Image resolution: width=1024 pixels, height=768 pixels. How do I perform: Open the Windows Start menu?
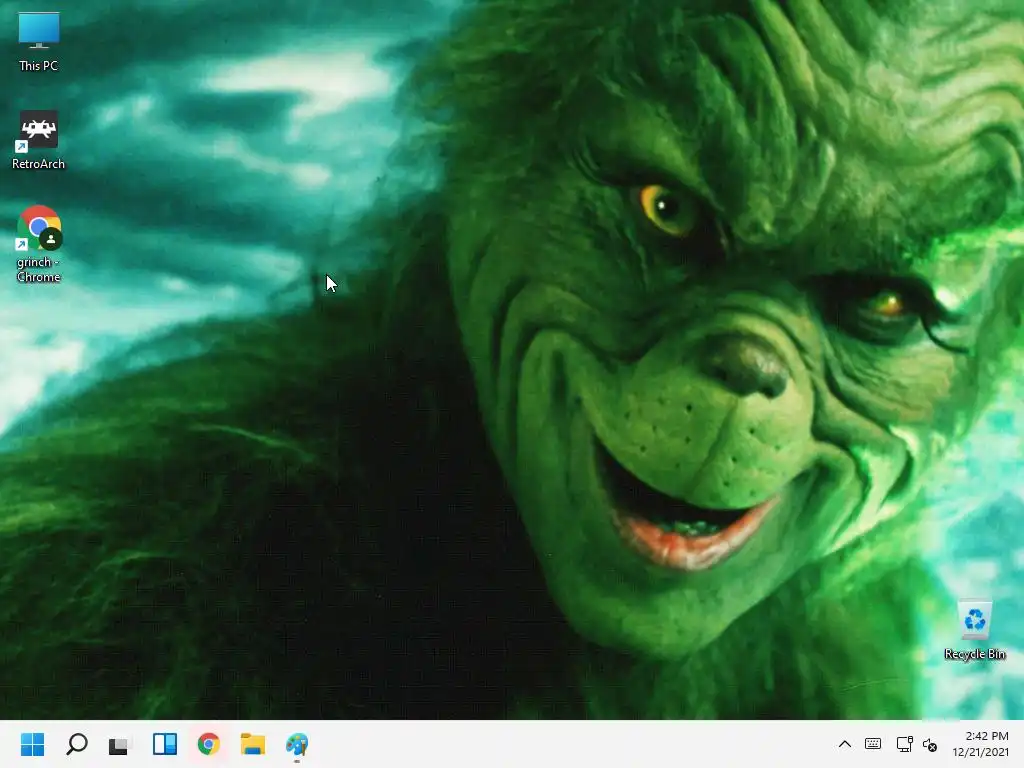pos(33,744)
